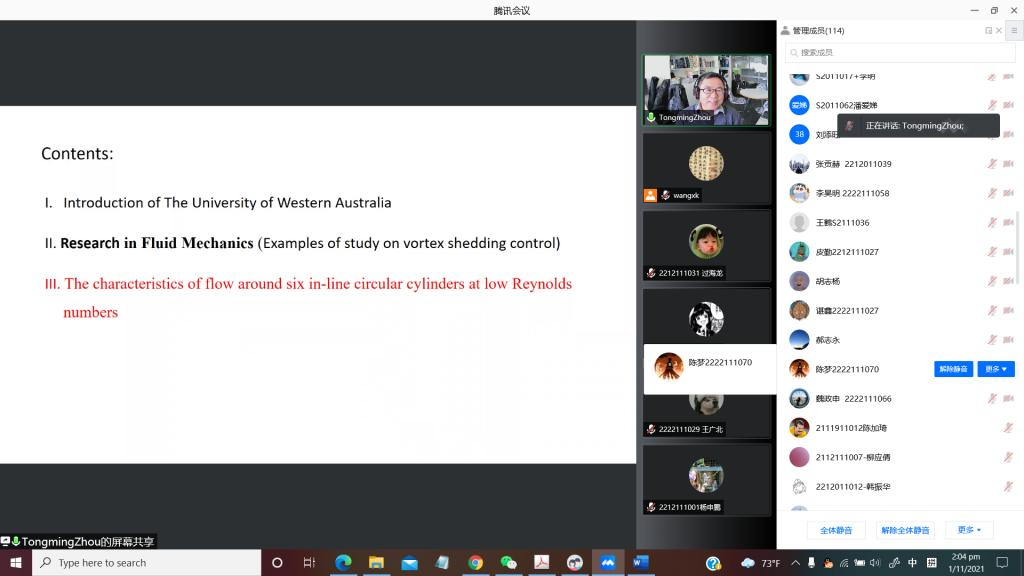The width and height of the screenshot is (1024, 576).
Task: Open the bottom 更多 dropdown in members panel
Action: [x=969, y=530]
